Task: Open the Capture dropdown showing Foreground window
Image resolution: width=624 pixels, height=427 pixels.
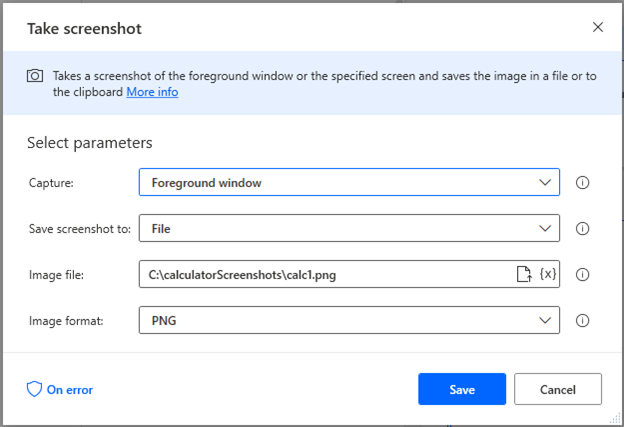Action: [x=349, y=182]
